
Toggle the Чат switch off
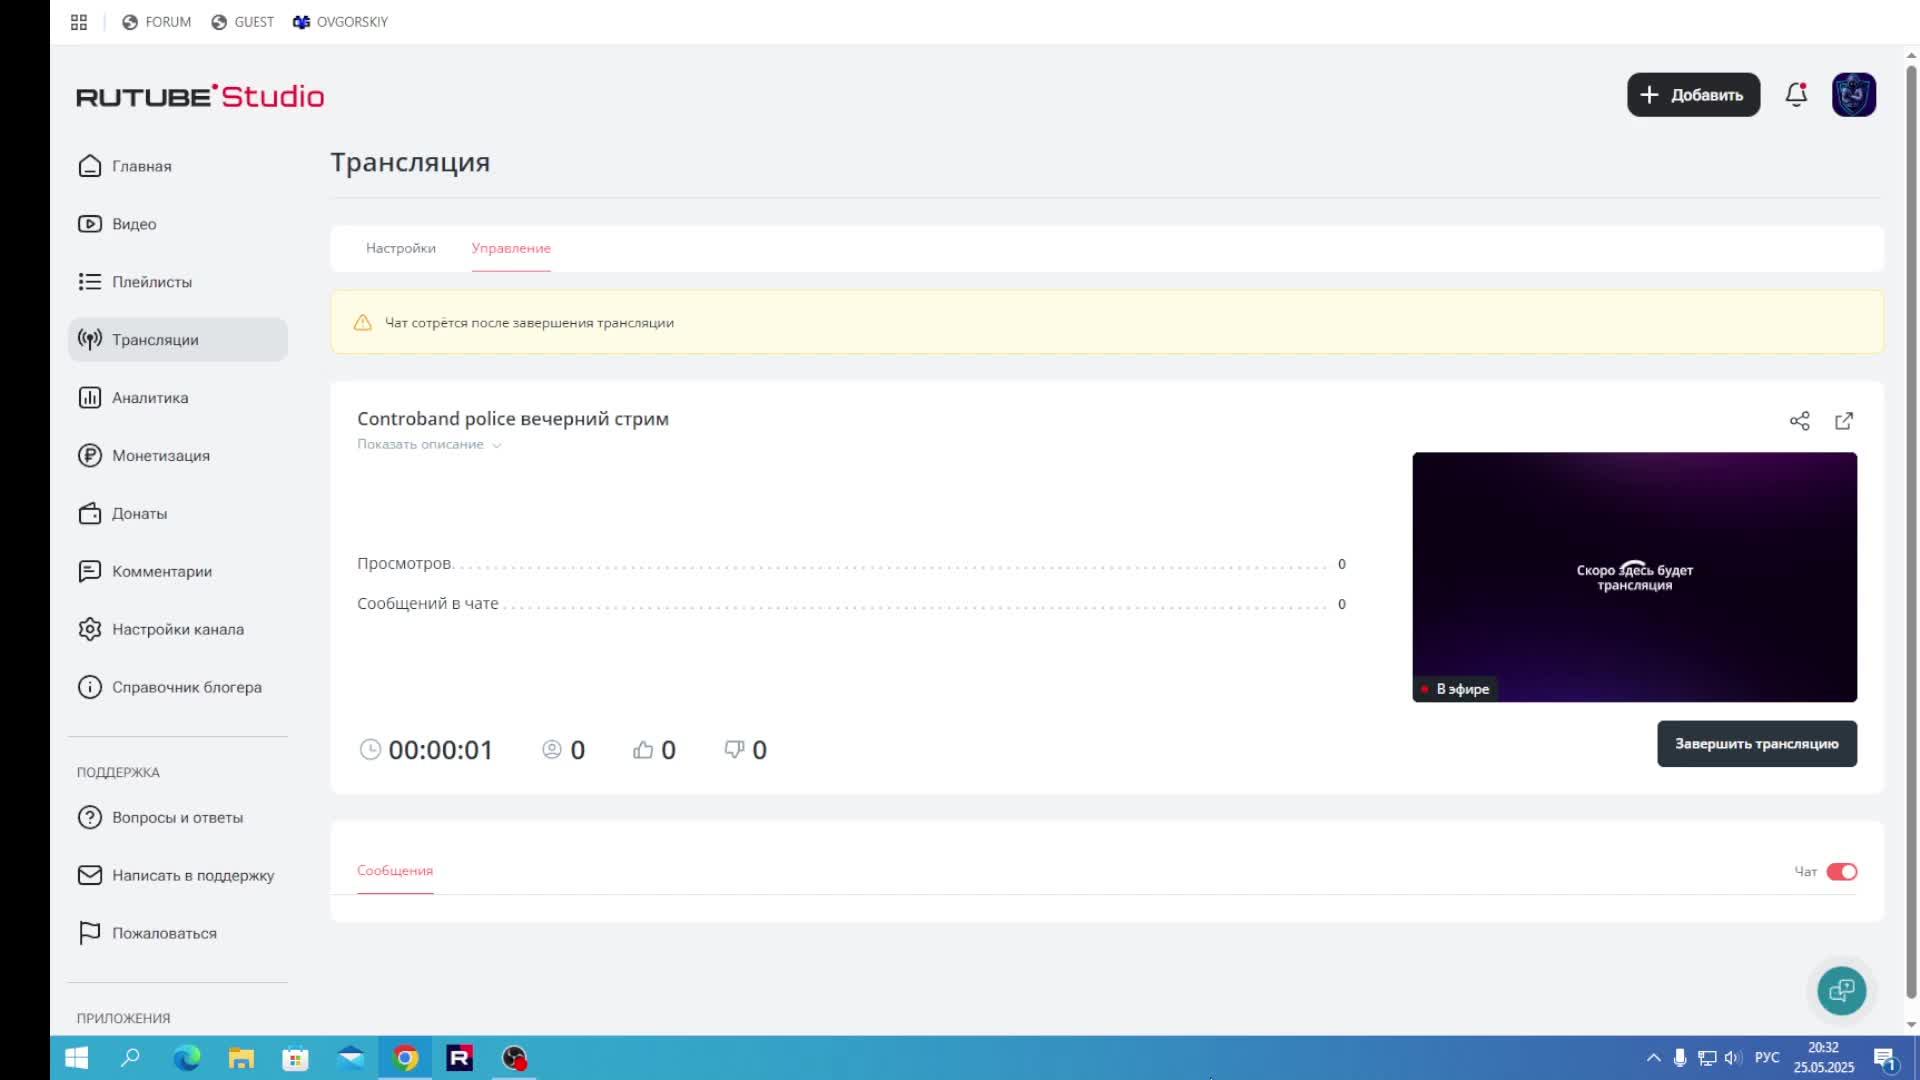click(1841, 872)
